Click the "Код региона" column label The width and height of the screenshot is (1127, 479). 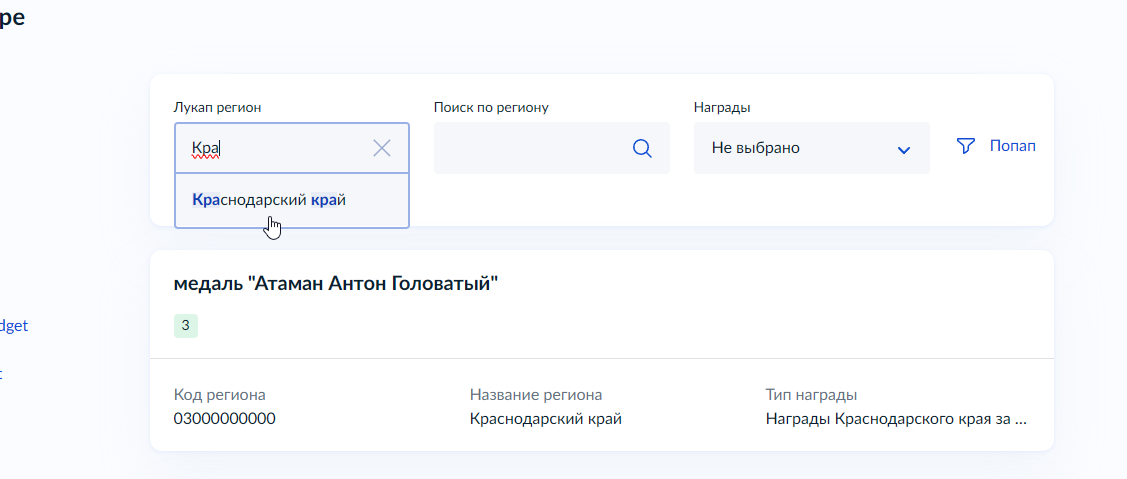point(220,395)
